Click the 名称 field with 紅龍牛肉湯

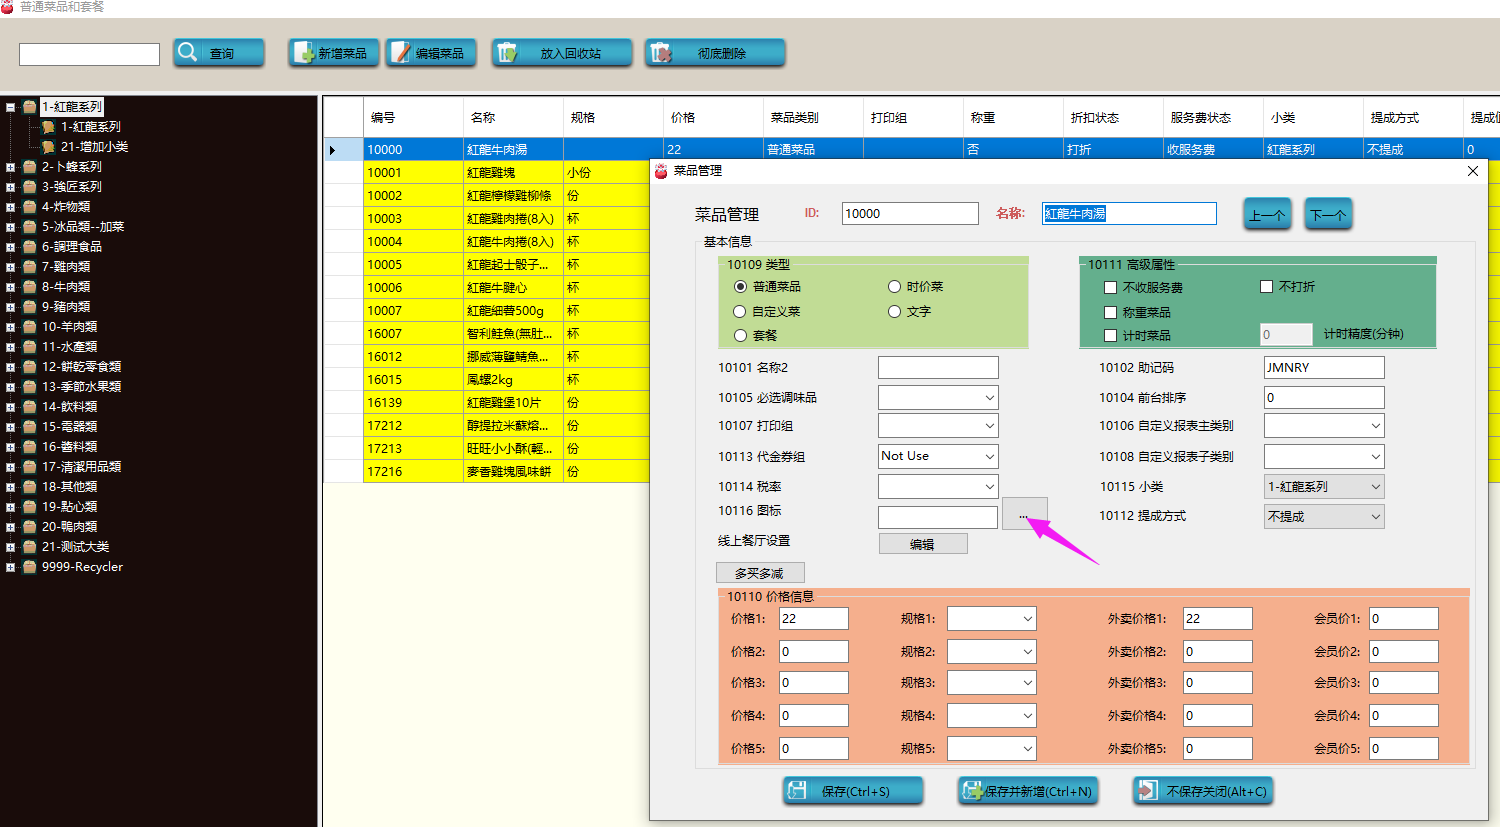(x=1129, y=213)
